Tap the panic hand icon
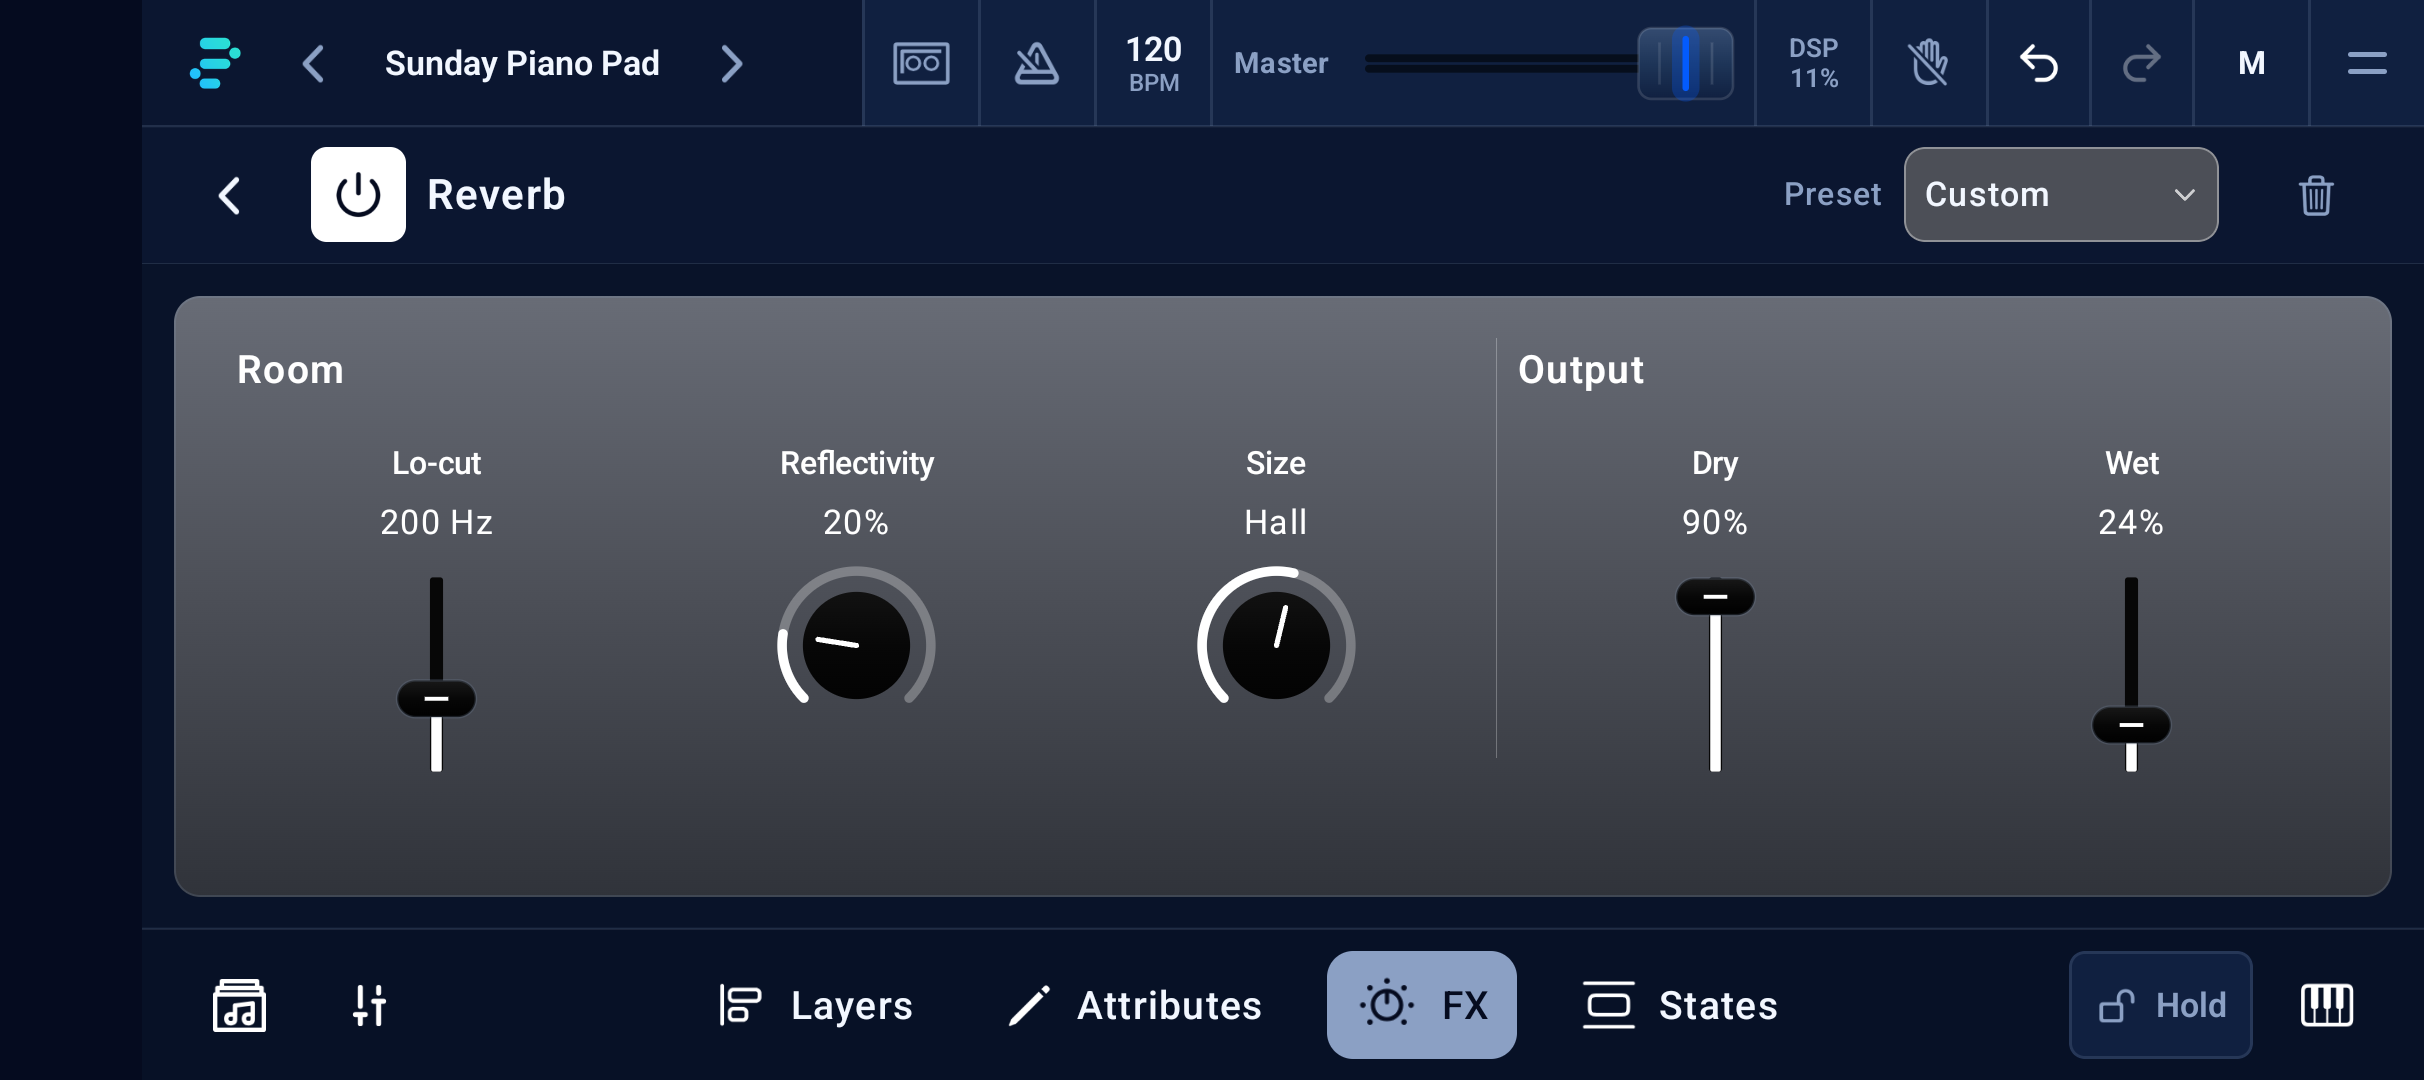The image size is (2424, 1080). coord(1929,63)
